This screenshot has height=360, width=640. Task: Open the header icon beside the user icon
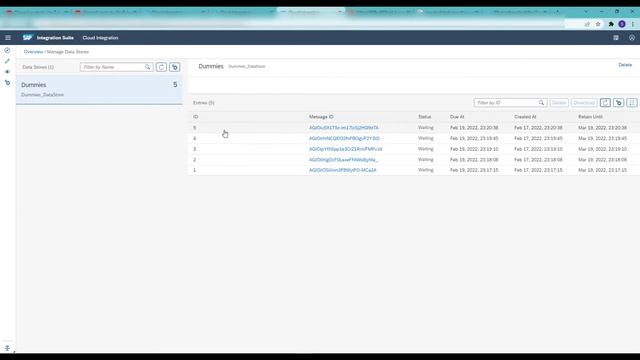[616, 38]
